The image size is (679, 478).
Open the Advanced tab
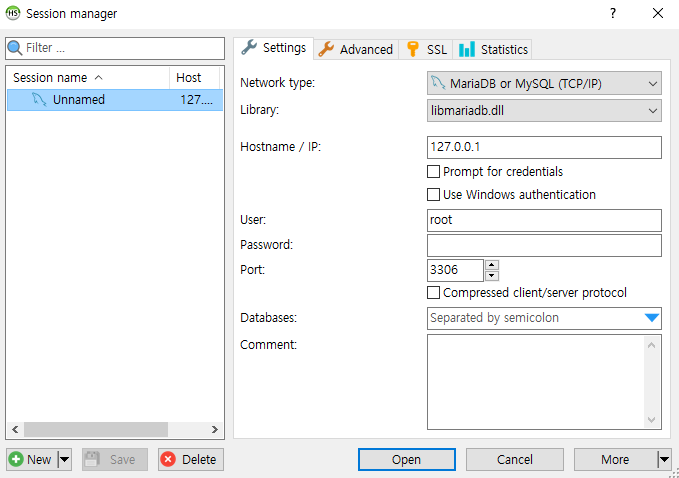[x=356, y=49]
